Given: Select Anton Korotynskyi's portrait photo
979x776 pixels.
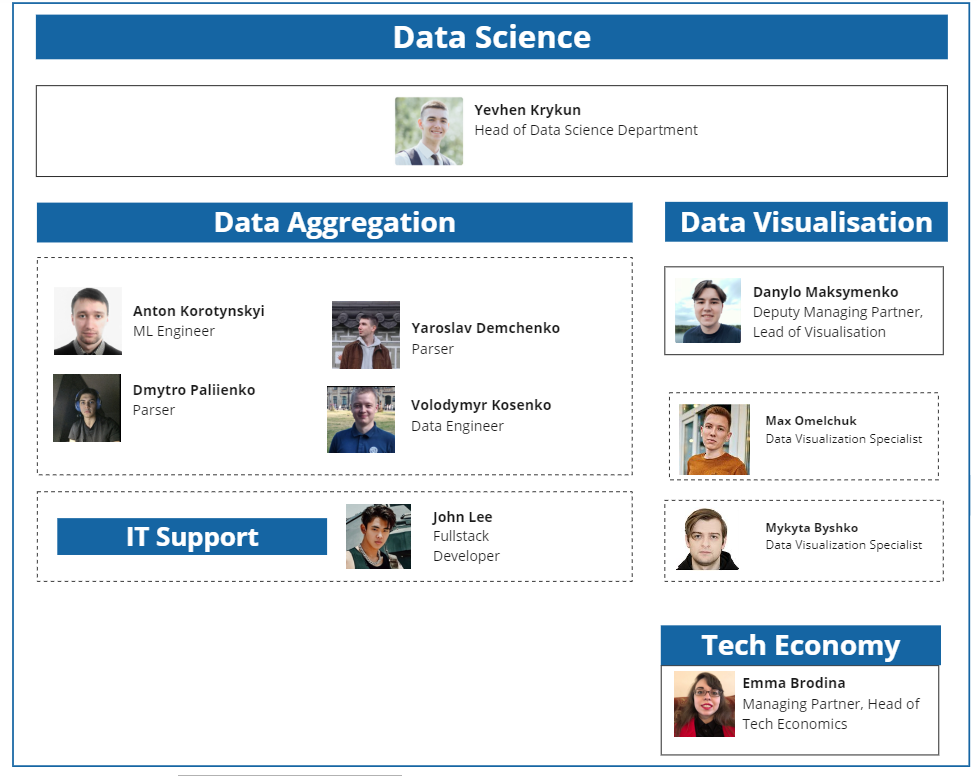Looking at the screenshot, I should (x=88, y=321).
